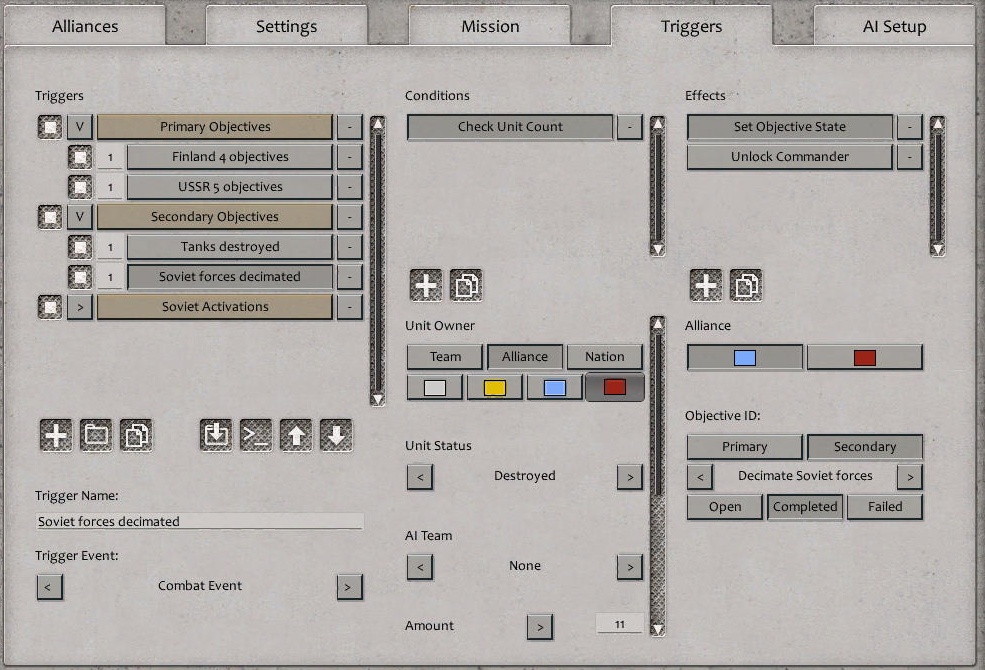
Task: Copy the selected effect
Action: coord(746,285)
